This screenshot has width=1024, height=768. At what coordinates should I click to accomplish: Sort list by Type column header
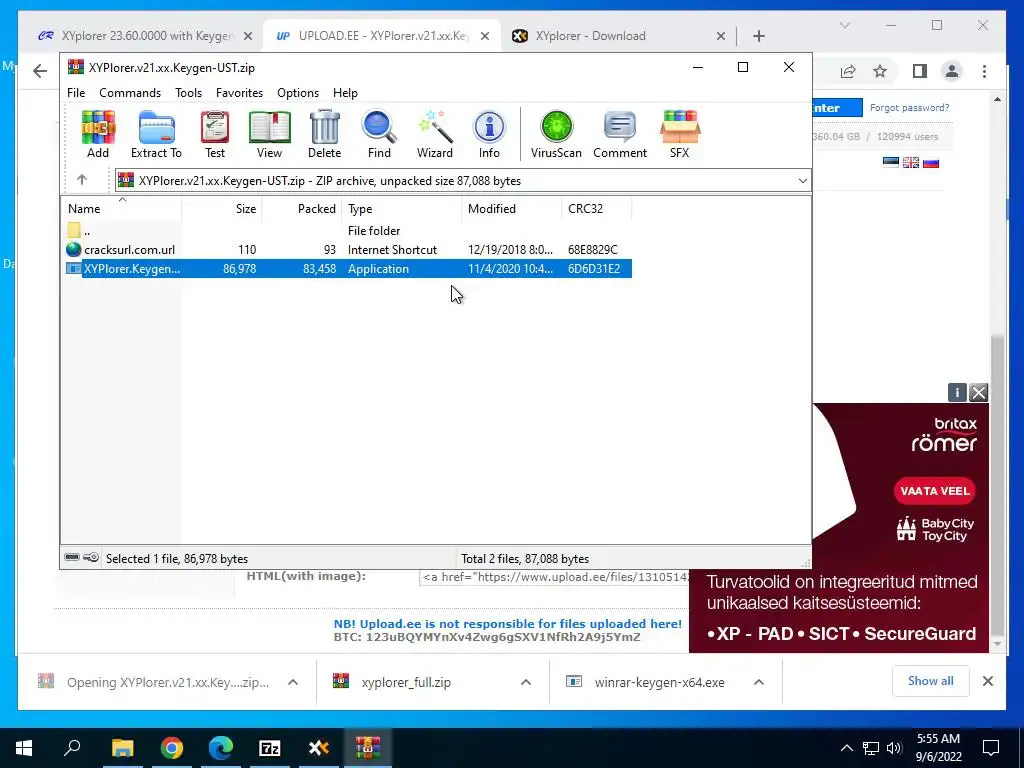click(x=402, y=208)
